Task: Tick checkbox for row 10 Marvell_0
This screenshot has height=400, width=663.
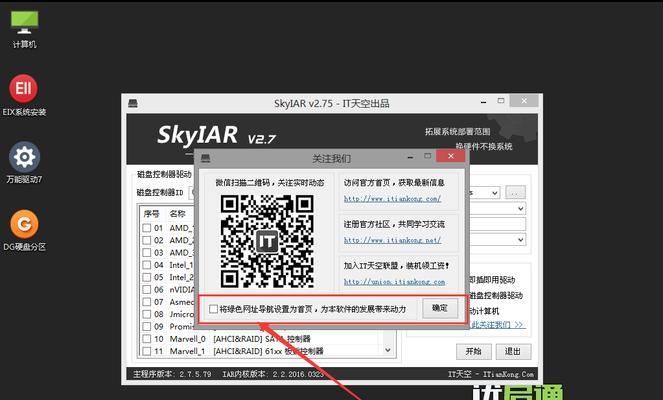Action: click(x=147, y=339)
